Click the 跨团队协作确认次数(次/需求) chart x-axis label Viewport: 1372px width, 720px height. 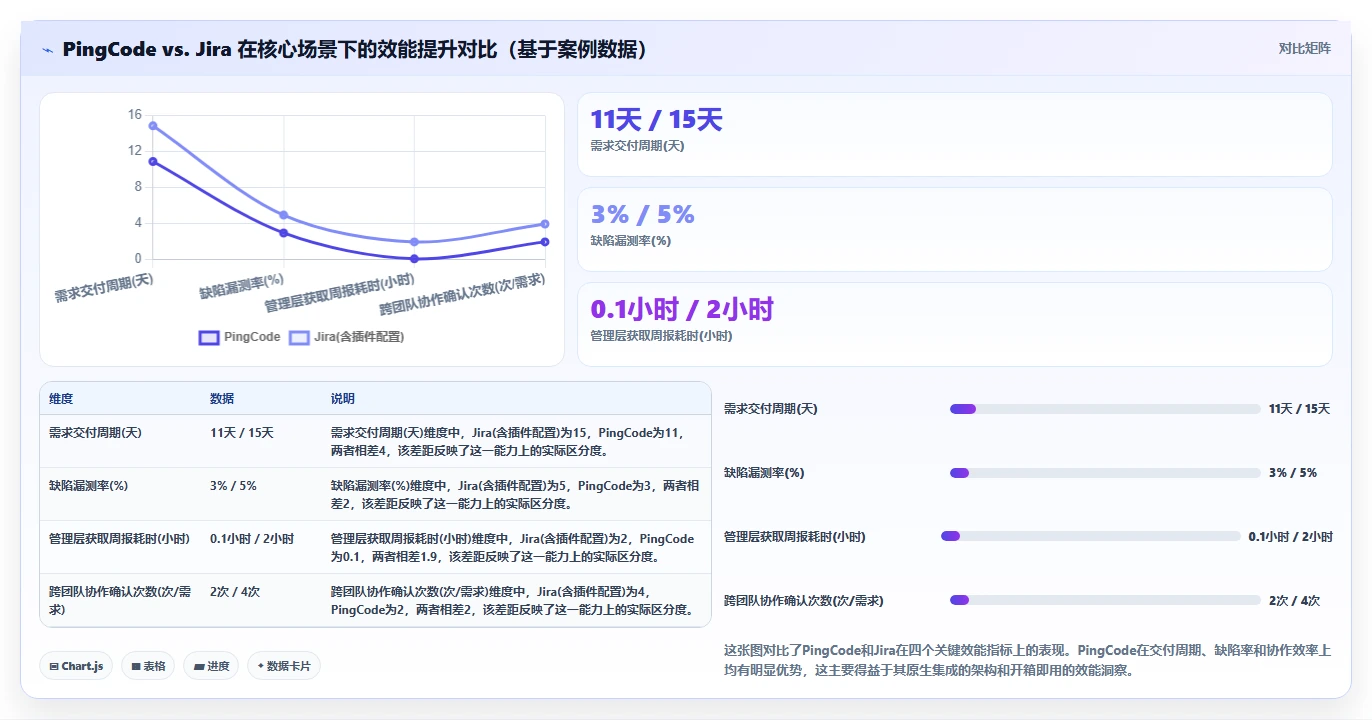462,295
